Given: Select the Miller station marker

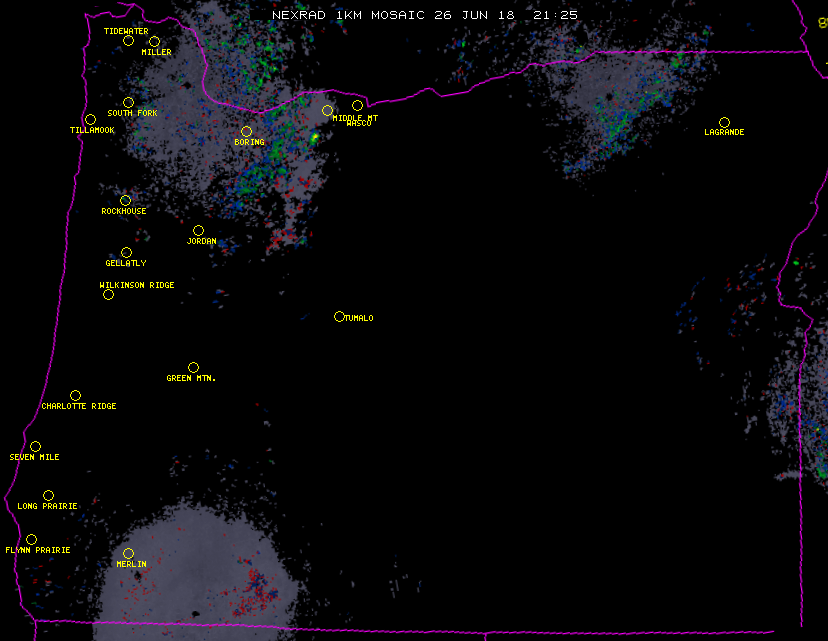Looking at the screenshot, I should pyautogui.click(x=154, y=42).
